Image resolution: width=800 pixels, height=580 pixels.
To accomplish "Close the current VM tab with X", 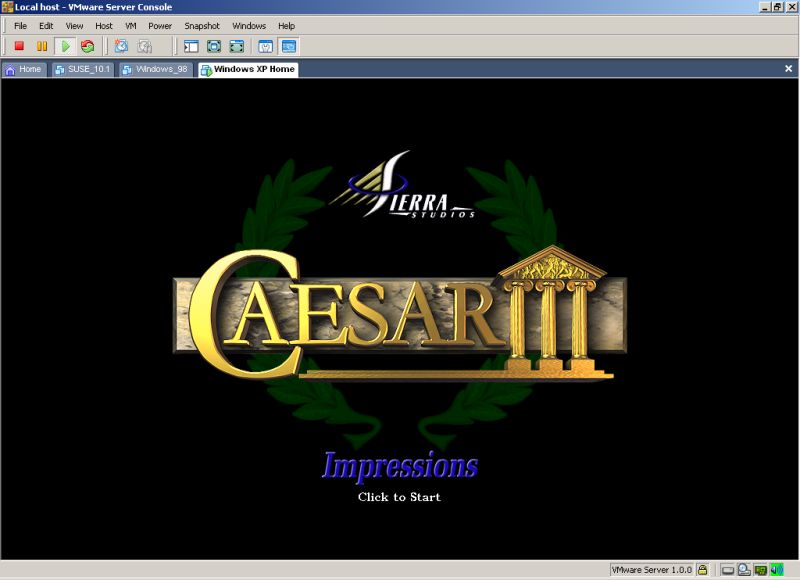I will click(x=788, y=69).
